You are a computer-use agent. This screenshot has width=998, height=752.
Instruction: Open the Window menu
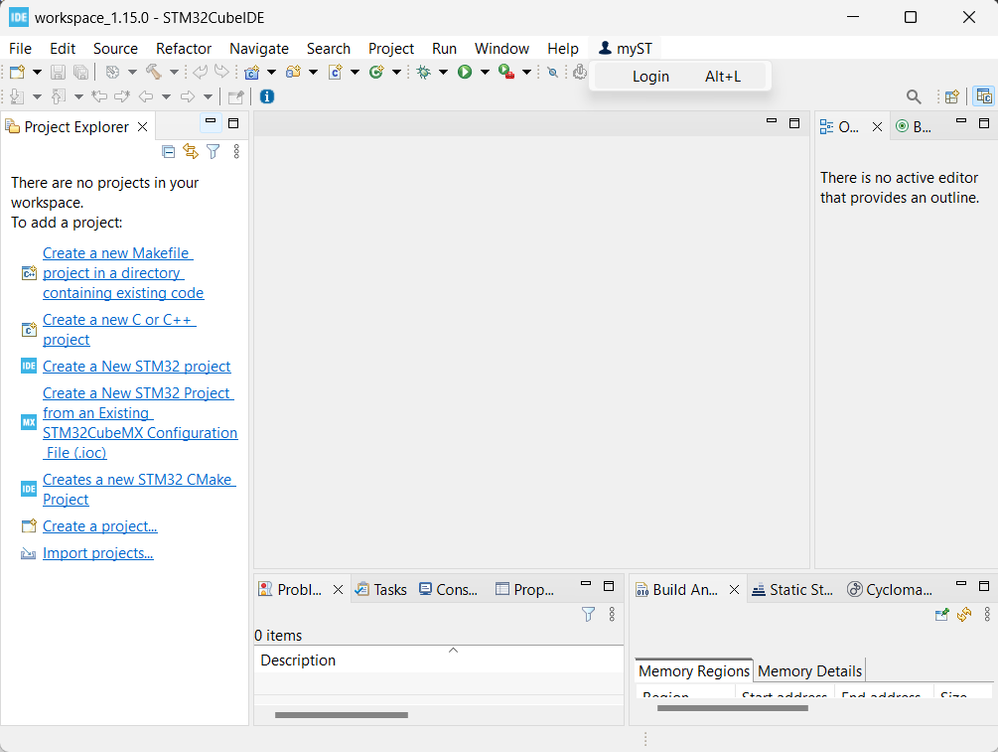pos(502,48)
